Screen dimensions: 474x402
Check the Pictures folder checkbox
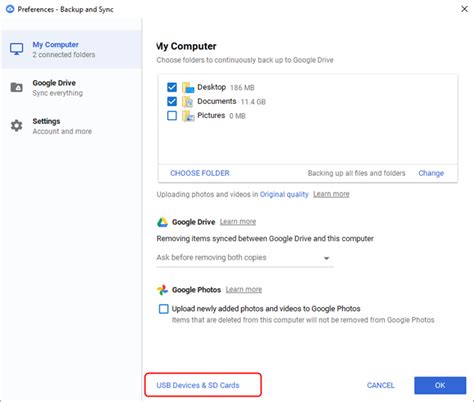[172, 116]
